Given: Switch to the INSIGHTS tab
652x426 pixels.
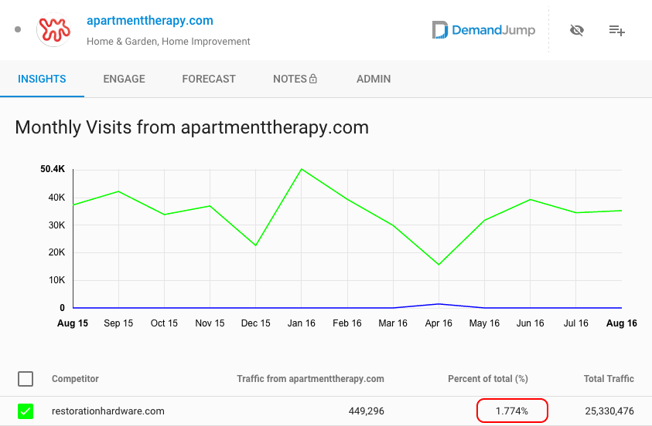Looking at the screenshot, I should pos(42,79).
